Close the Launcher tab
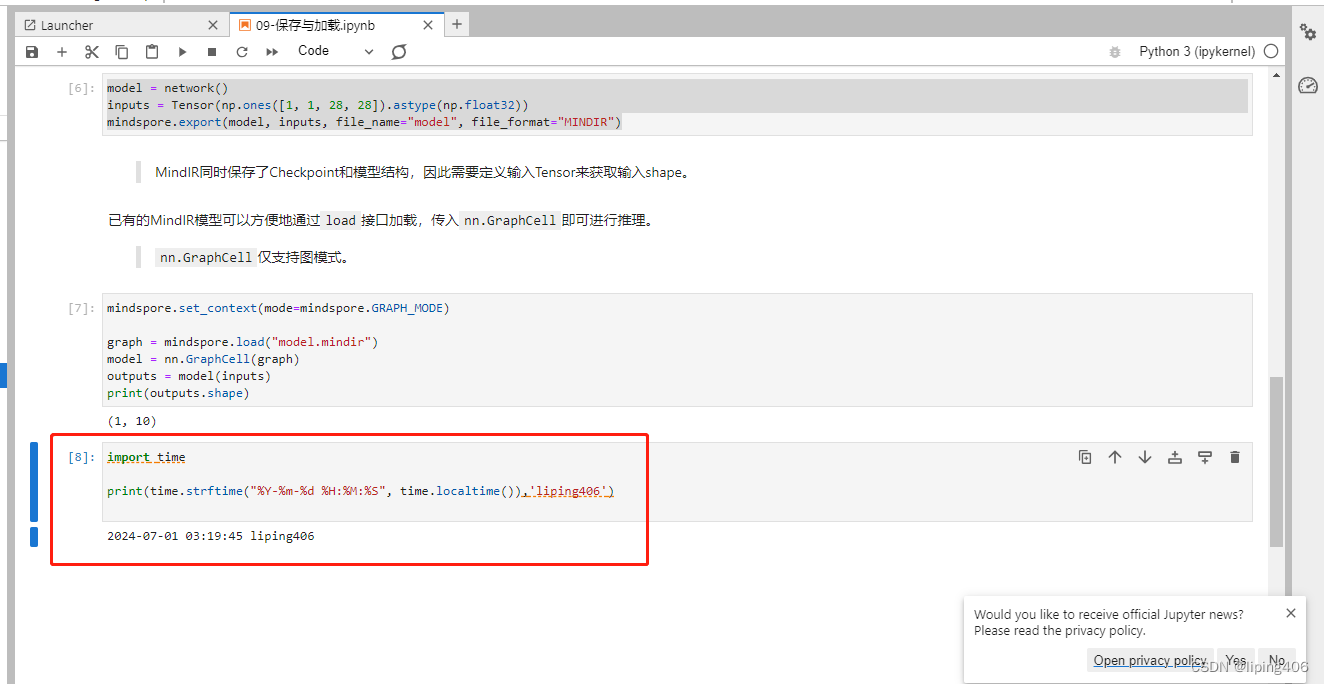Screen dimensions: 1324x684 [213, 25]
